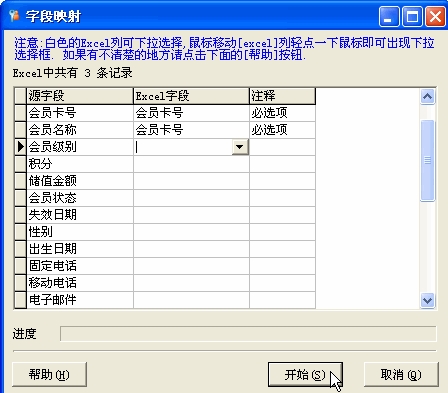448x393 pixels.
Task: Click Excel field cell of 会员状态 row
Action: click(x=191, y=198)
